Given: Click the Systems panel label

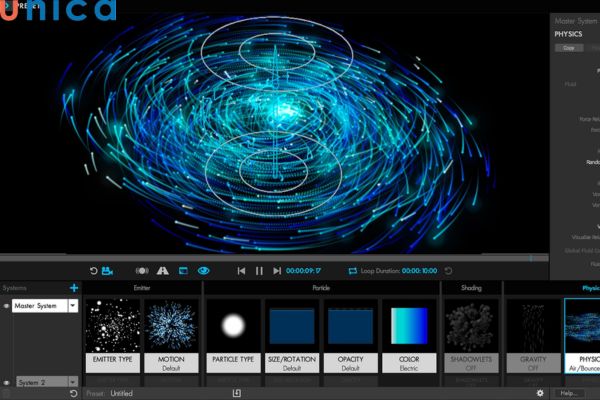Looking at the screenshot, I should point(15,288).
